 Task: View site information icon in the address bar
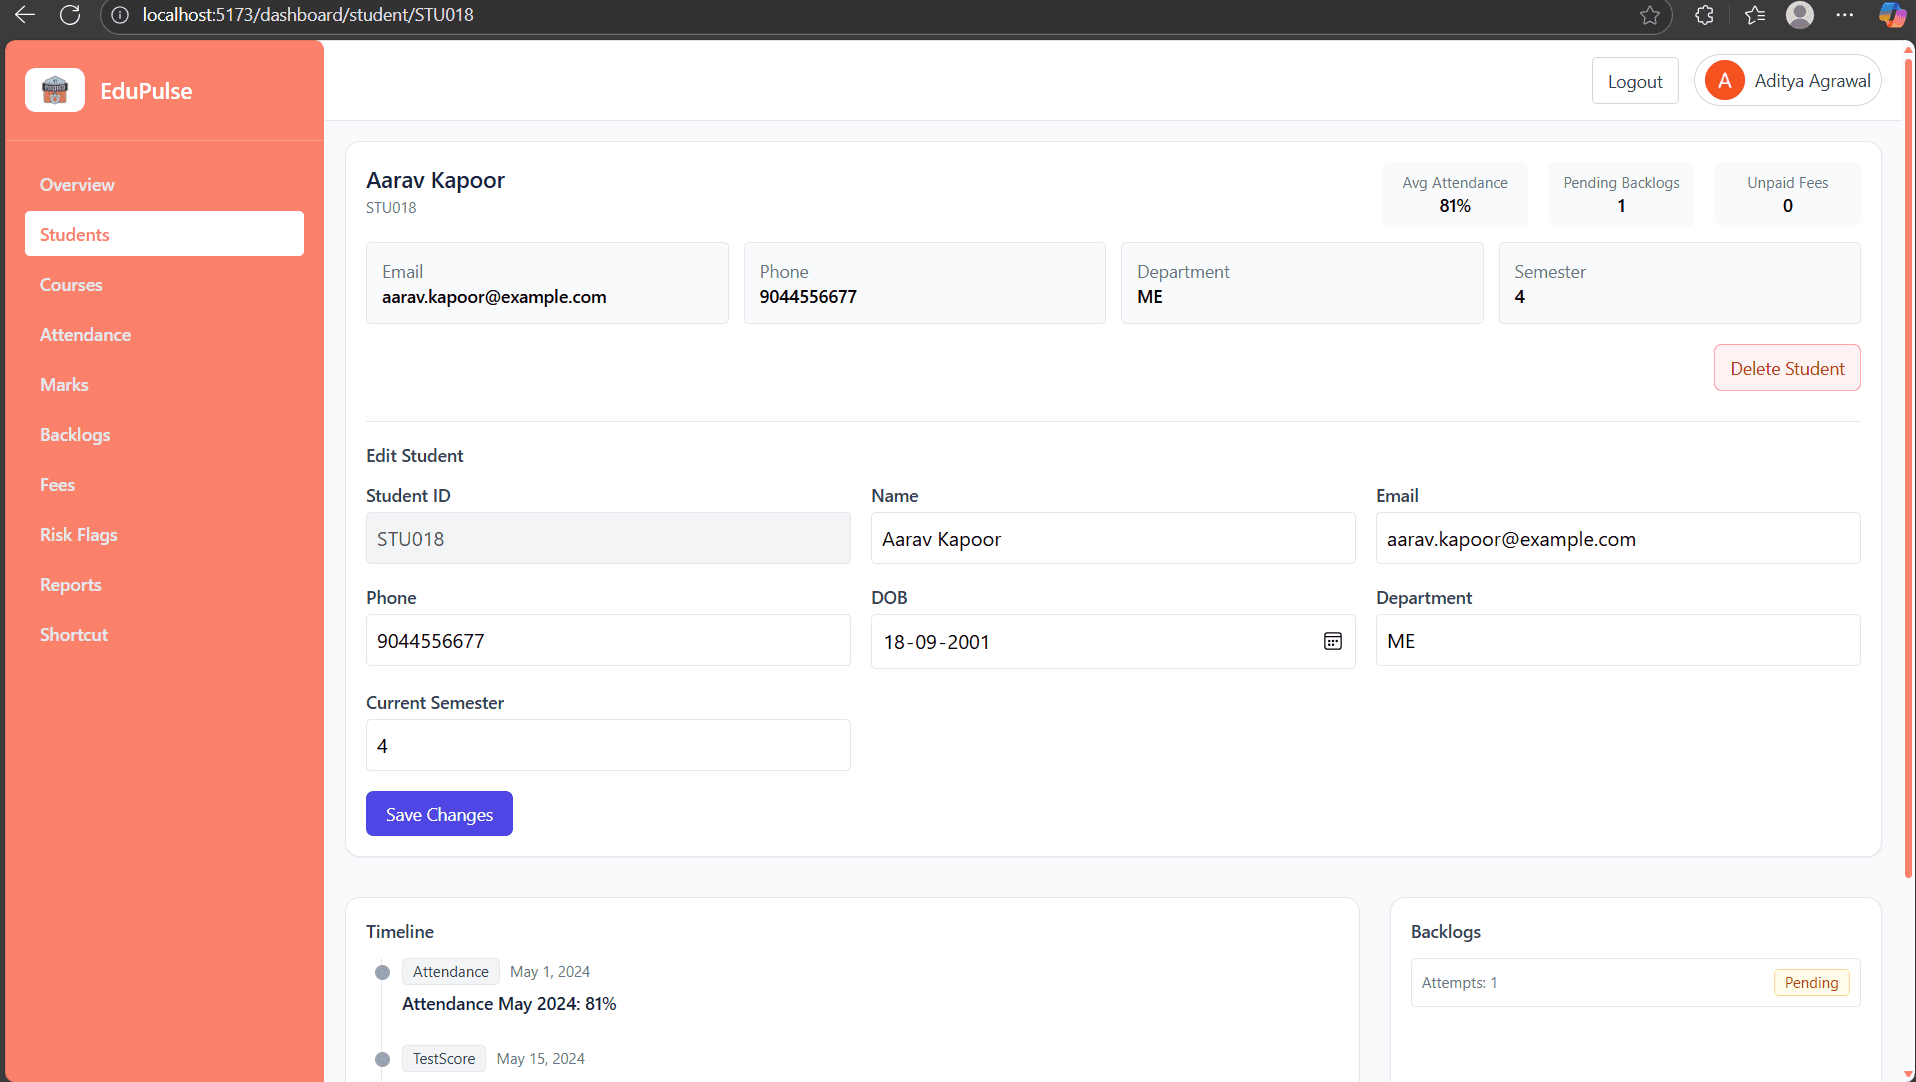pyautogui.click(x=120, y=15)
